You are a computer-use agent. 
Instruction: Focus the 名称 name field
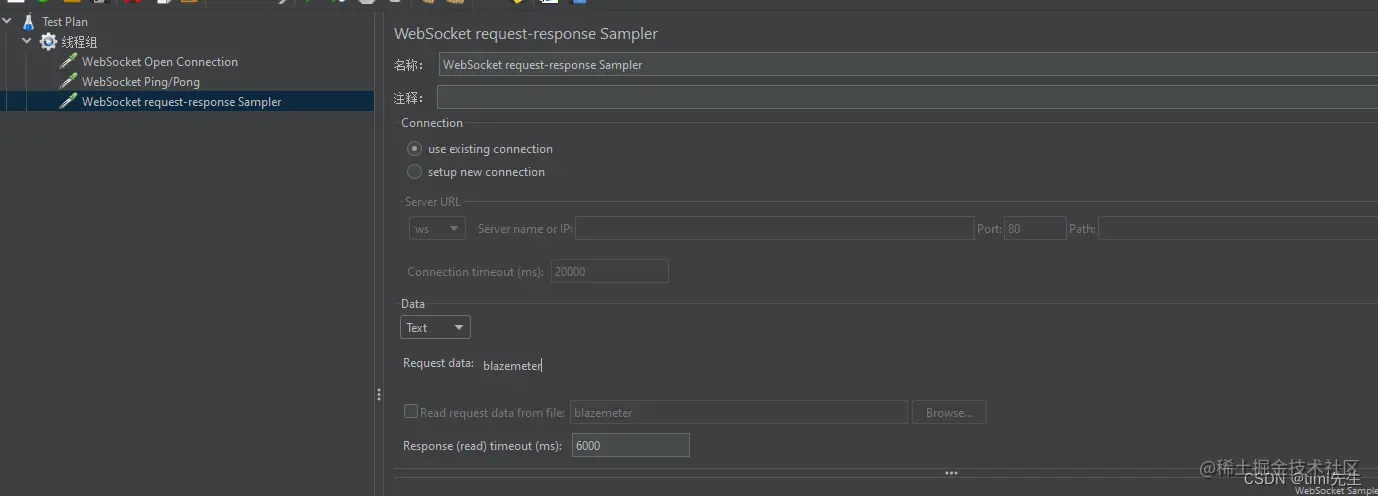click(908, 64)
